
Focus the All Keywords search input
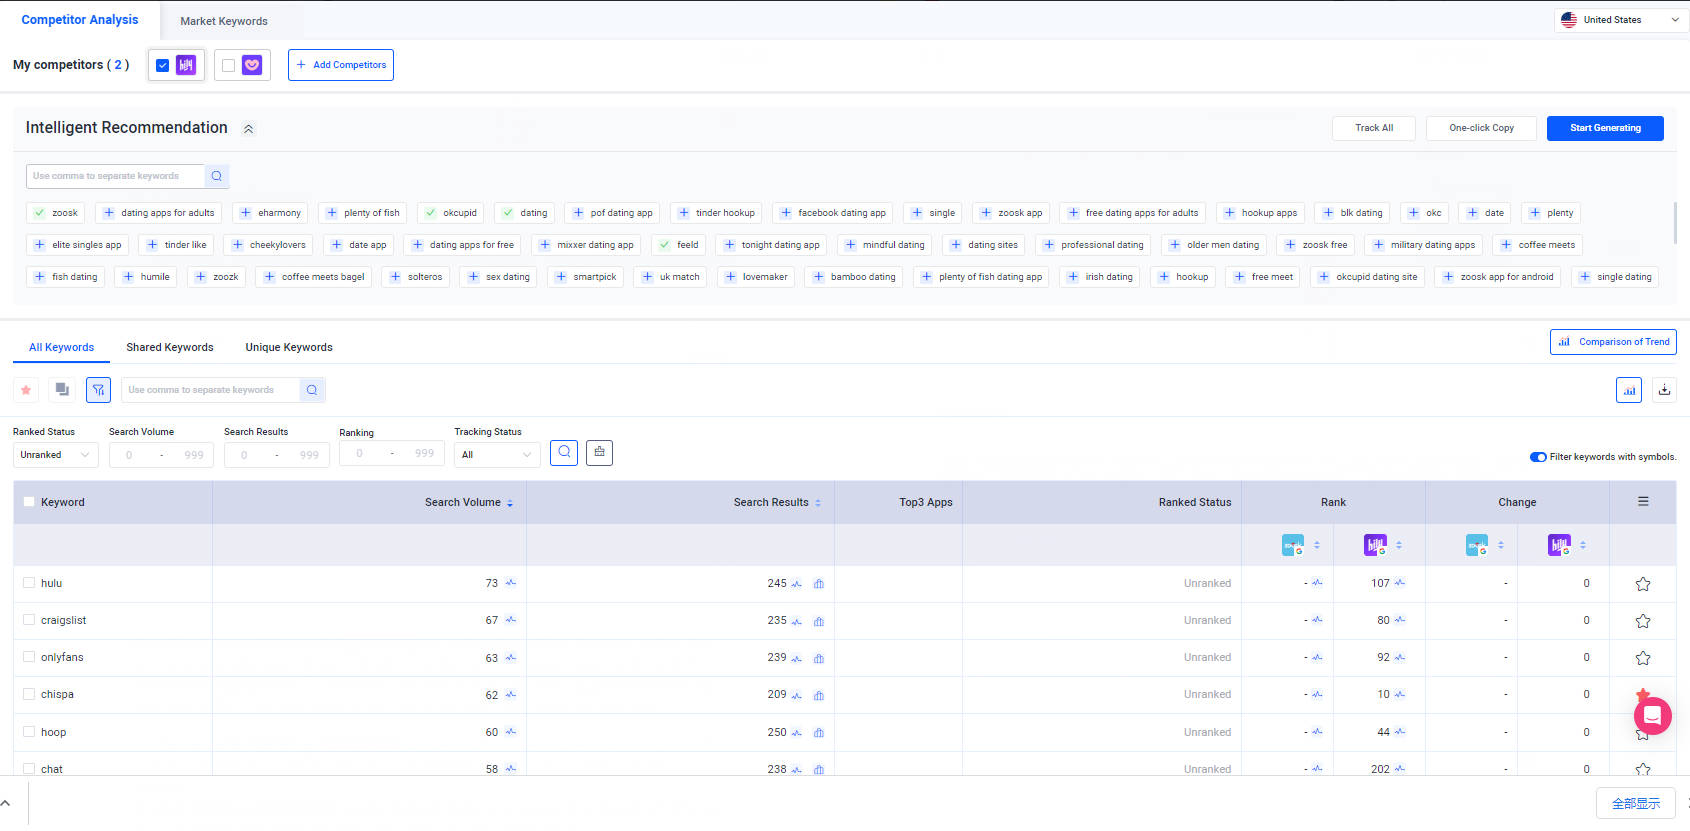point(210,390)
